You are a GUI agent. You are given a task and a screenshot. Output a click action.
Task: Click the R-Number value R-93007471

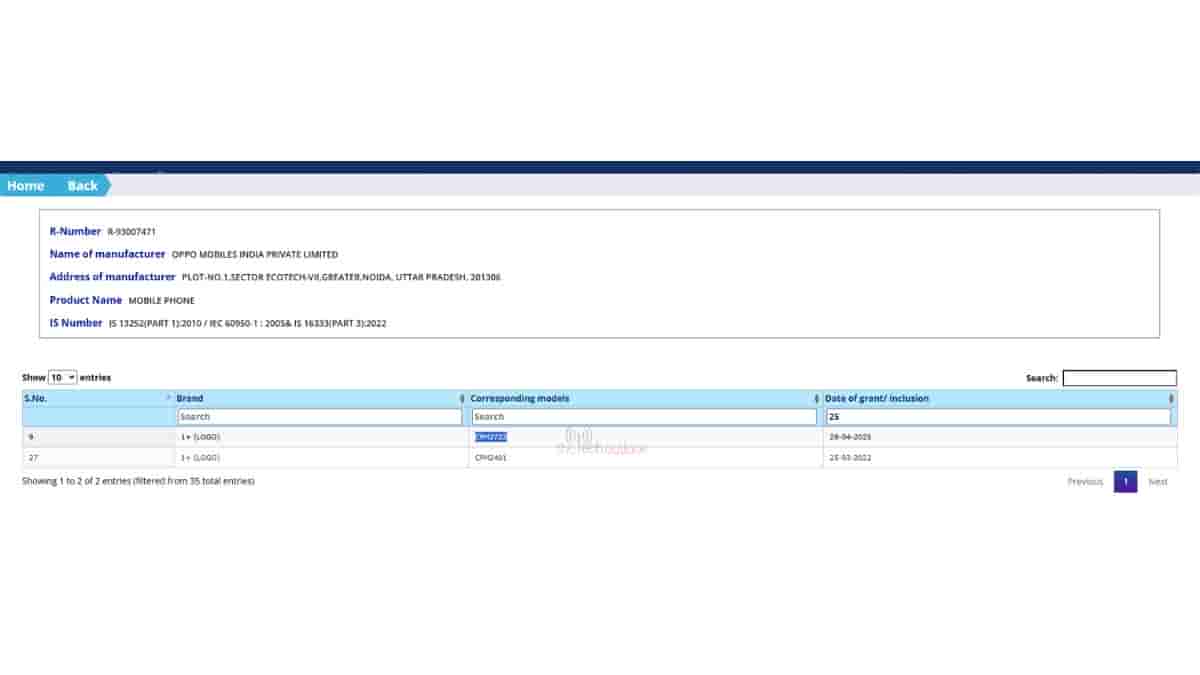tap(131, 232)
